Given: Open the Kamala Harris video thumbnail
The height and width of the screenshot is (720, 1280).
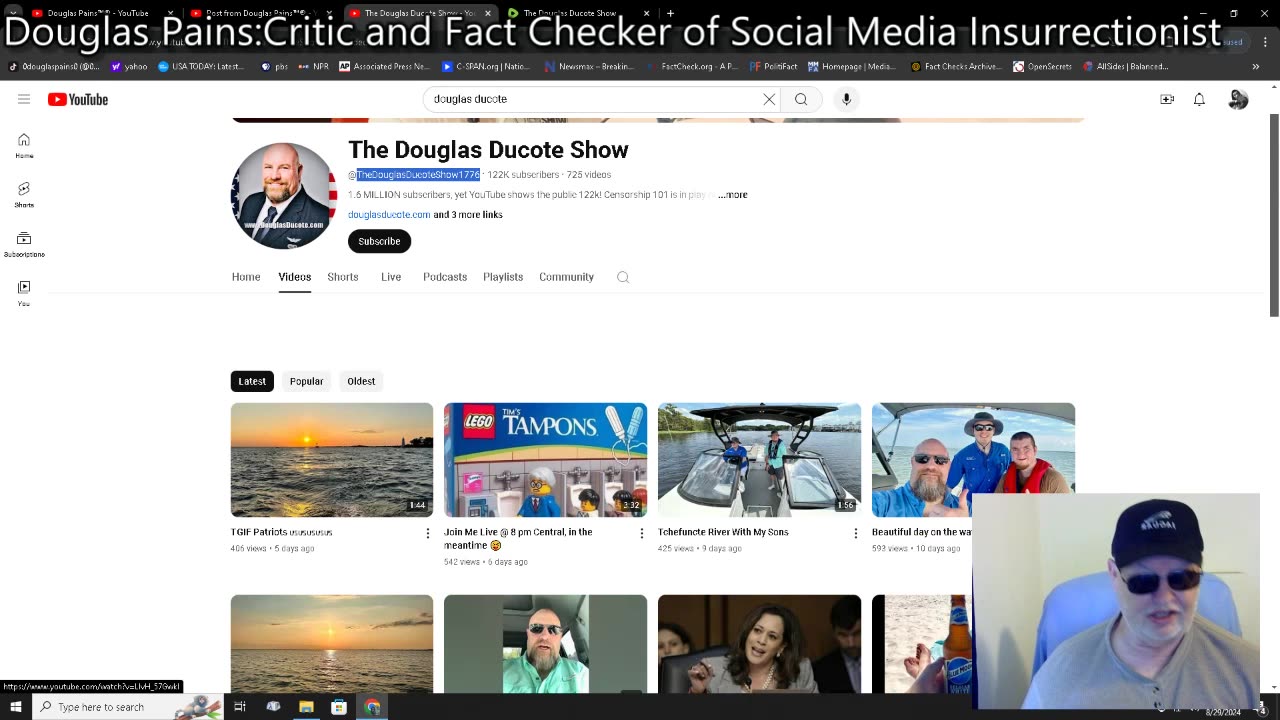Looking at the screenshot, I should 759,643.
